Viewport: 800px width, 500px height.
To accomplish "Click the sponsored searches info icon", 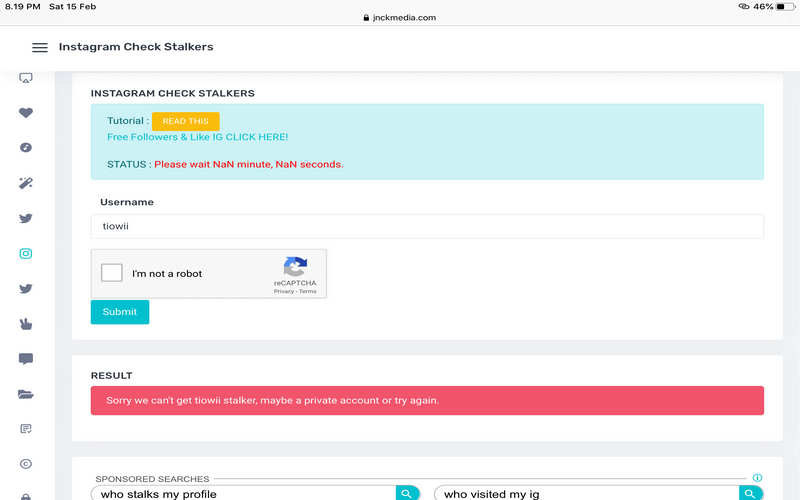I will [757, 478].
